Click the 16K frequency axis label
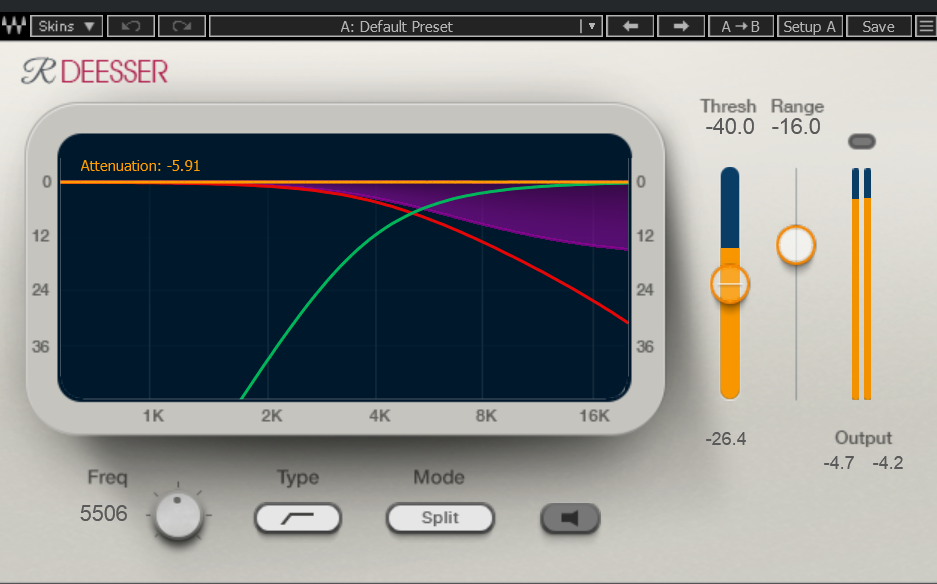 594,415
